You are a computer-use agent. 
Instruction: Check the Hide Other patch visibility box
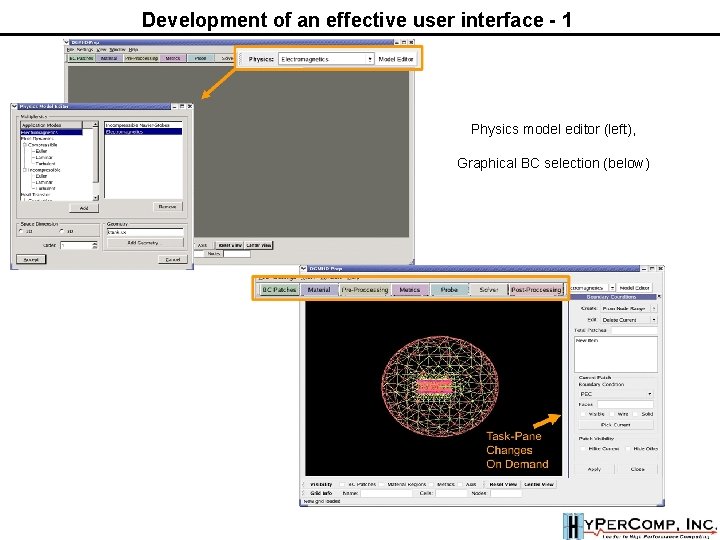coord(628,449)
